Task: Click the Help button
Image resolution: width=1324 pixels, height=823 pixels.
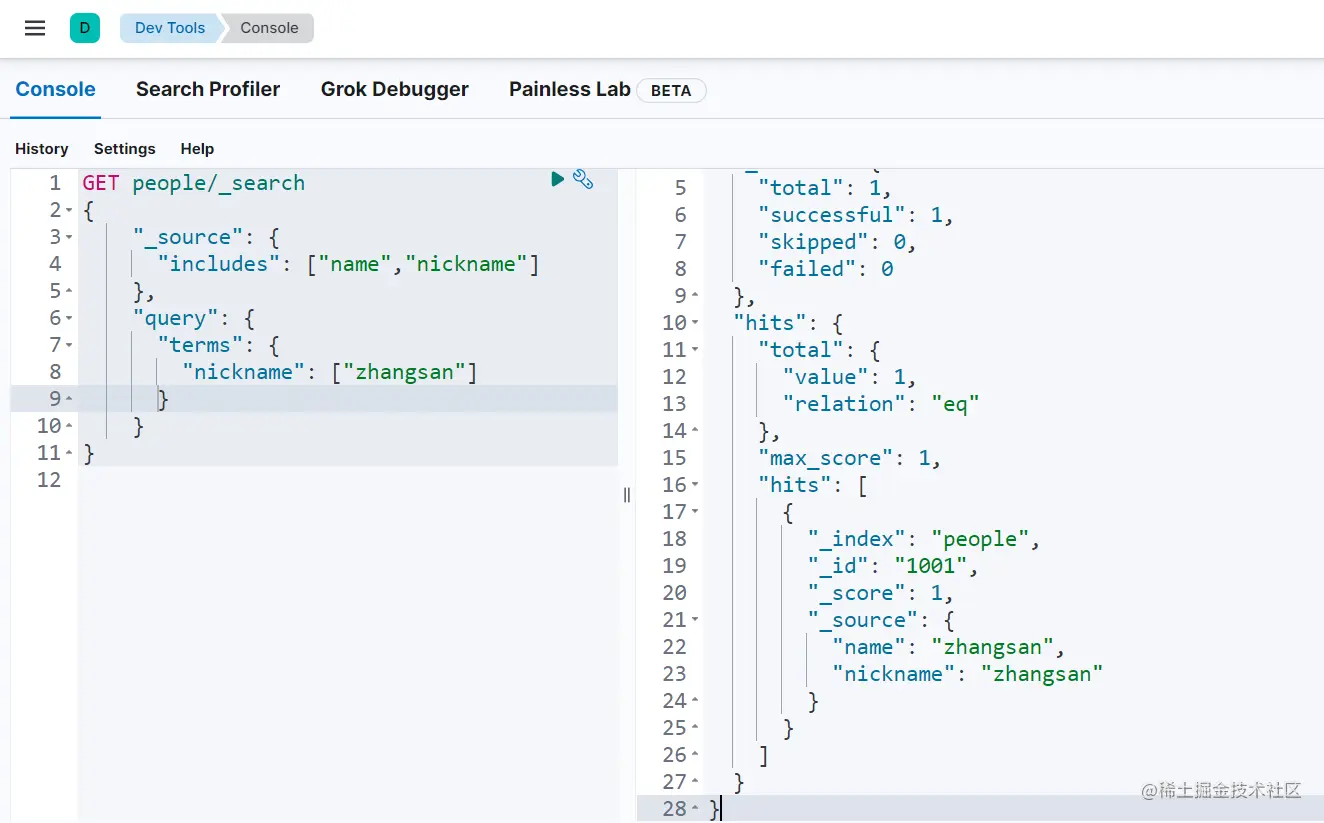Action: click(x=197, y=149)
